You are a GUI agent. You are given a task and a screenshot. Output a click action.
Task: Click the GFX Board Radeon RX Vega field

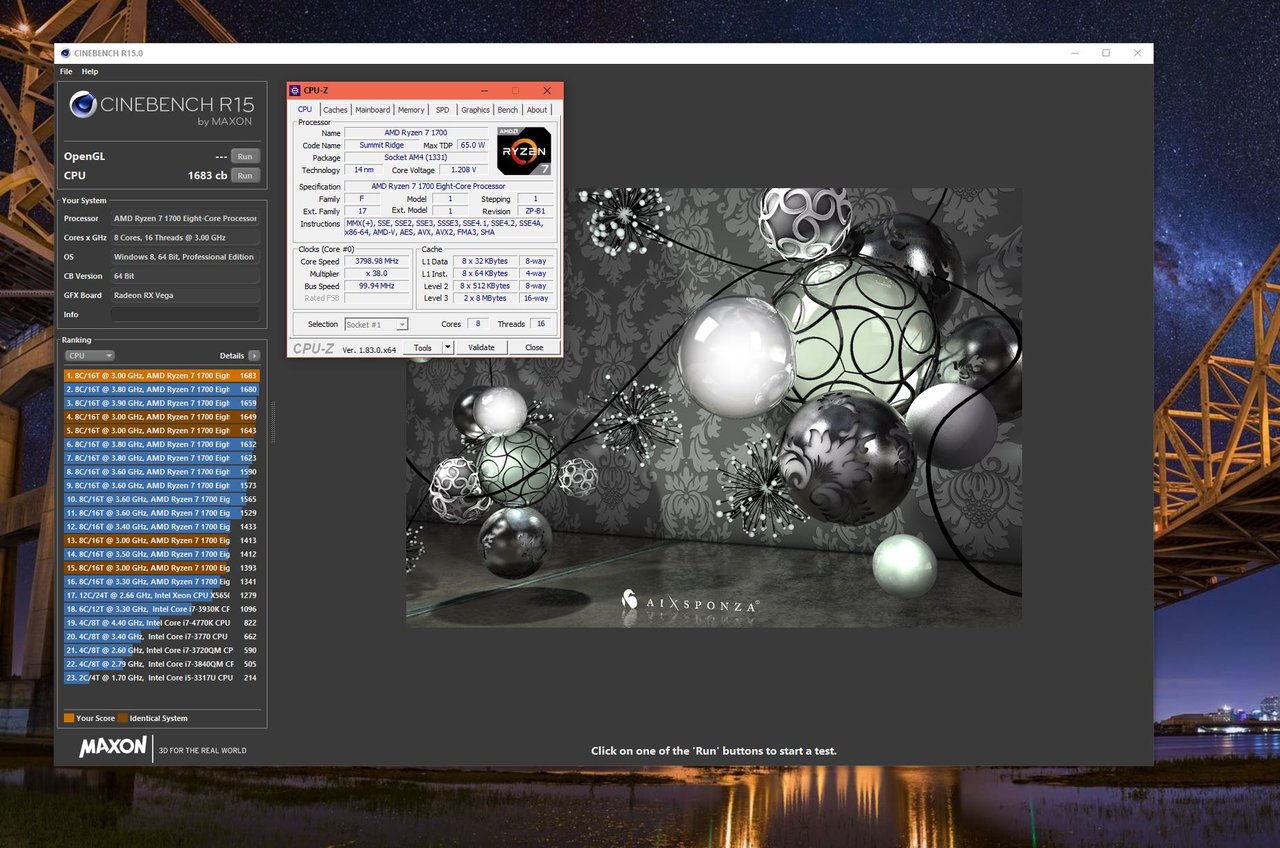(x=185, y=295)
